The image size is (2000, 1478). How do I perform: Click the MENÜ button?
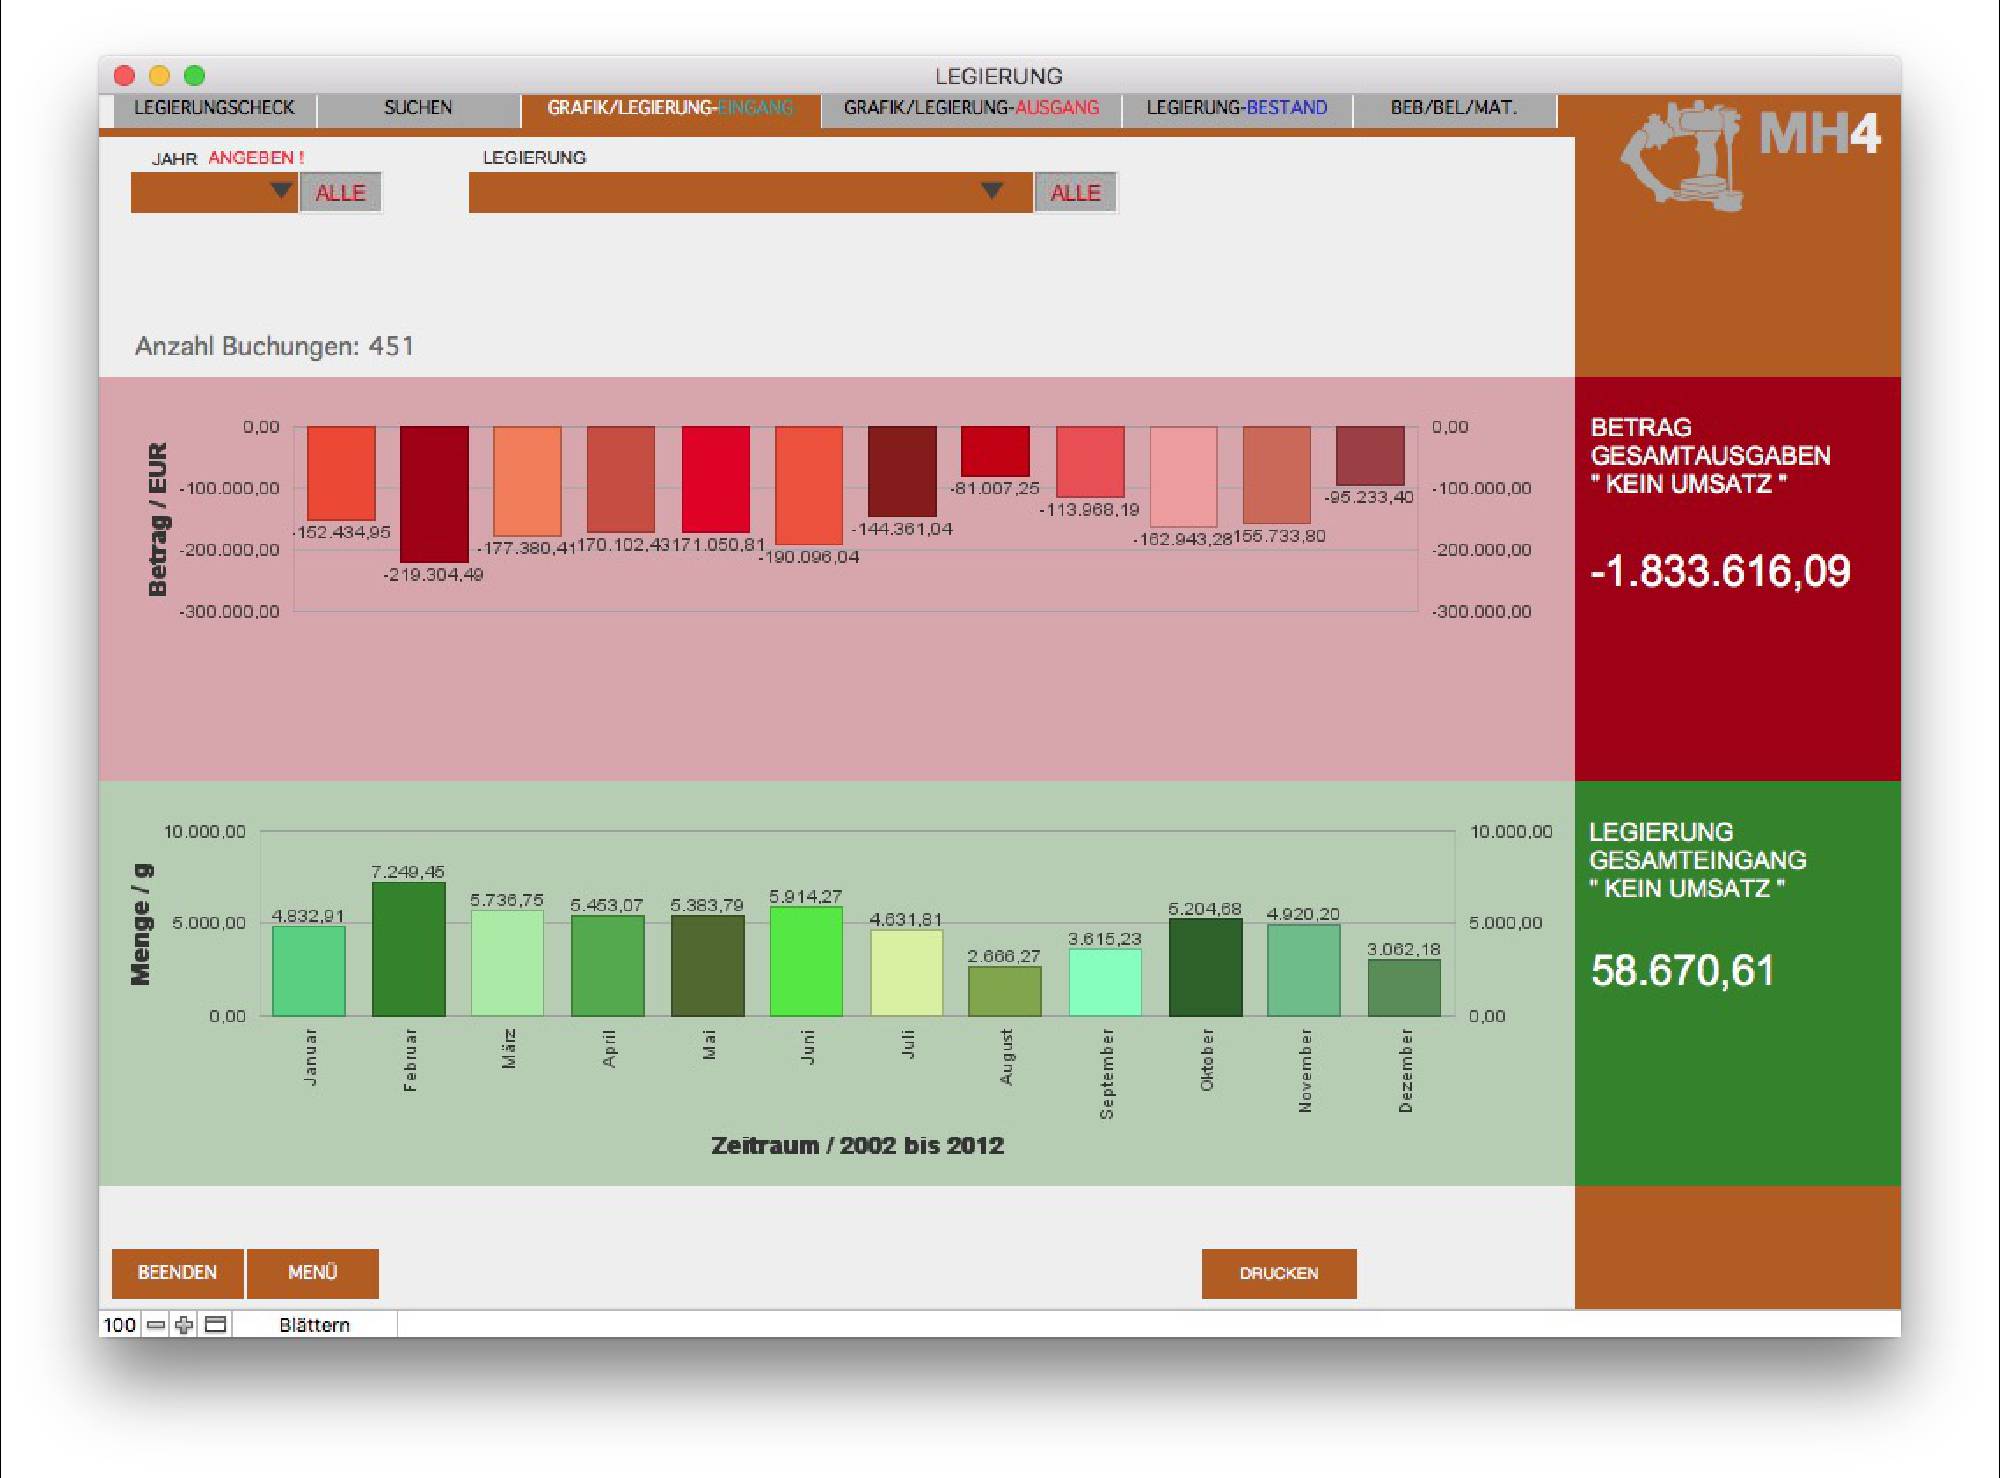click(312, 1272)
